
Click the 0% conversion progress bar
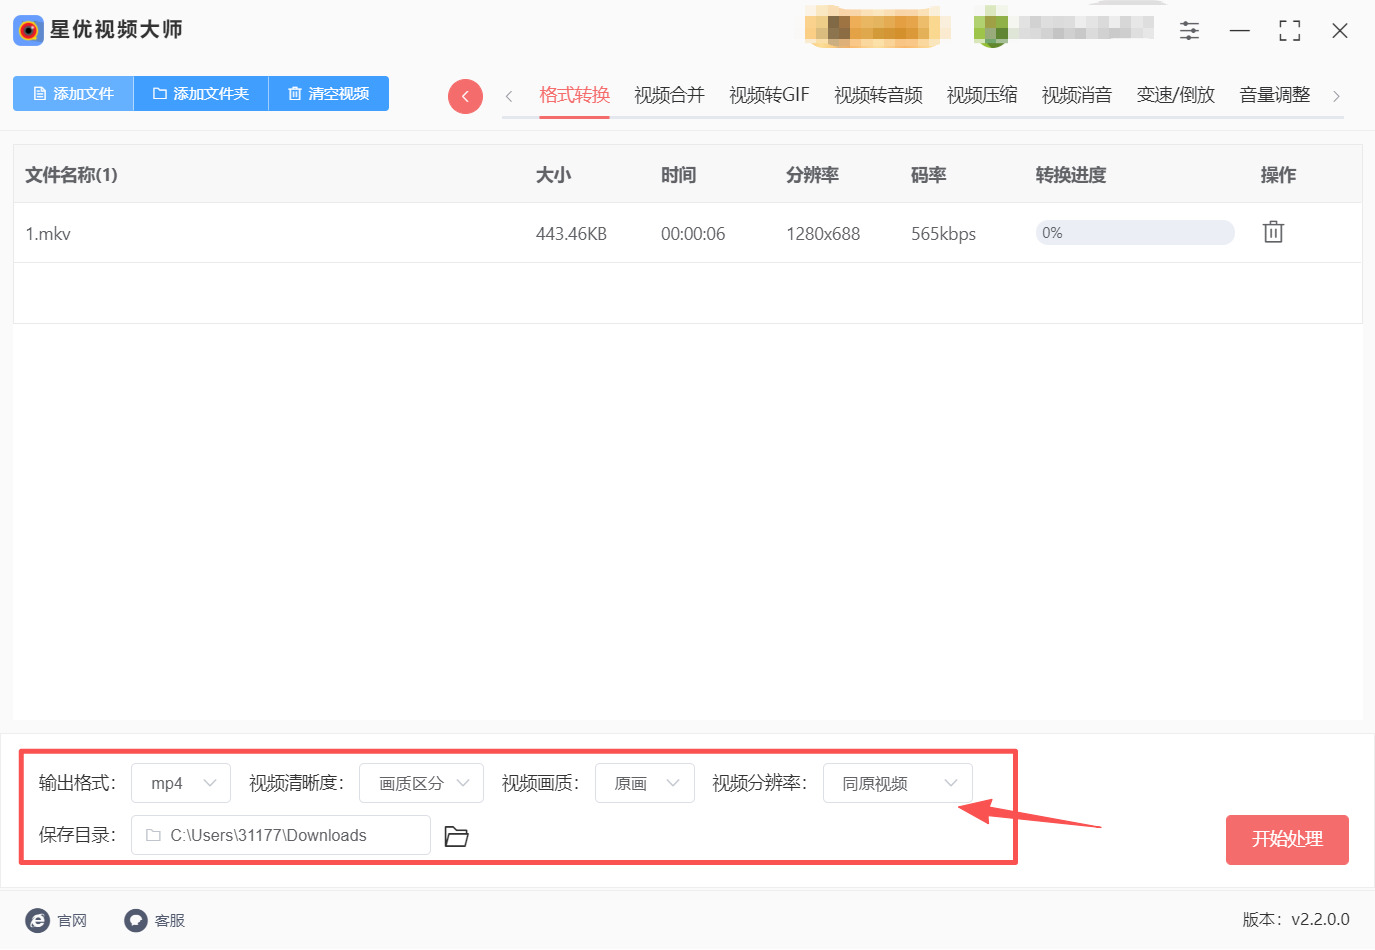coord(1135,232)
